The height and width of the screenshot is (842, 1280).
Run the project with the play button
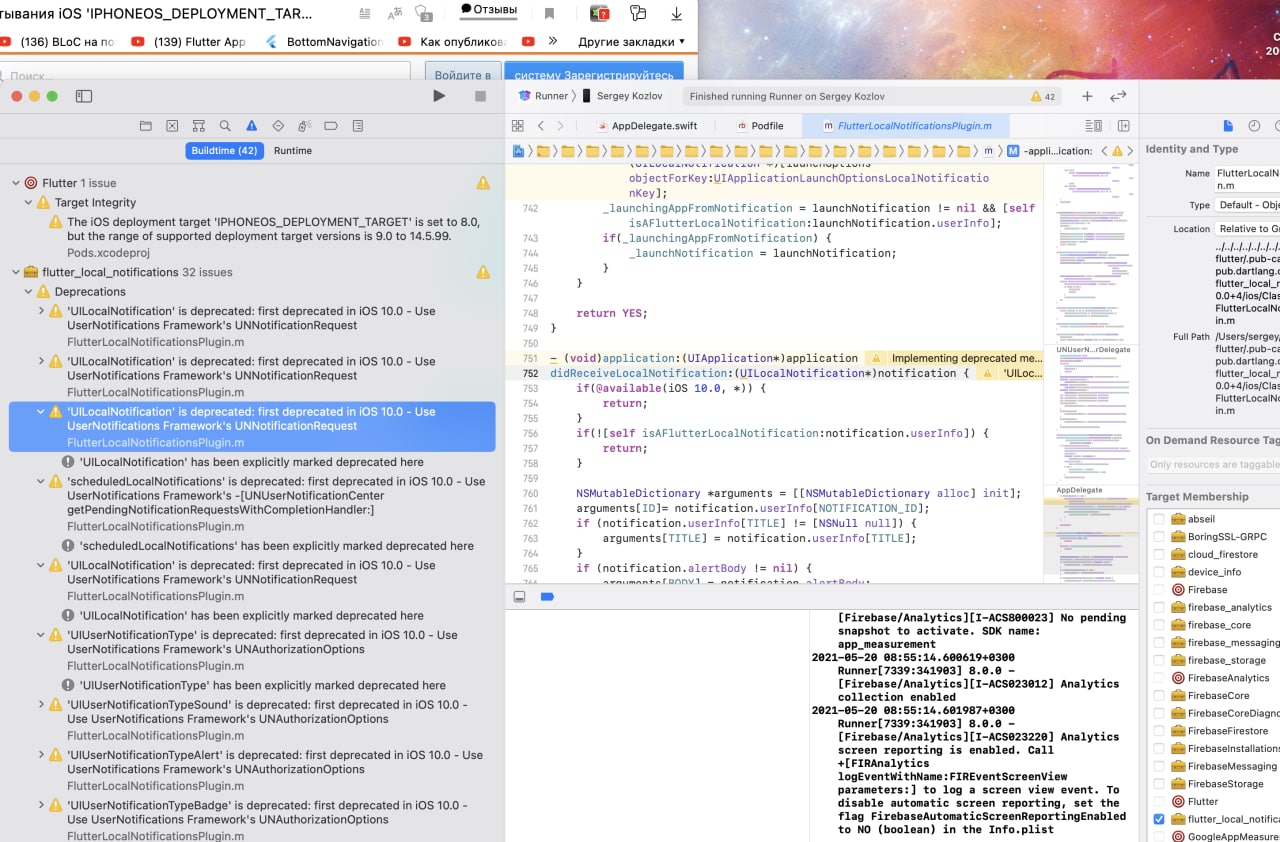pyautogui.click(x=439, y=96)
